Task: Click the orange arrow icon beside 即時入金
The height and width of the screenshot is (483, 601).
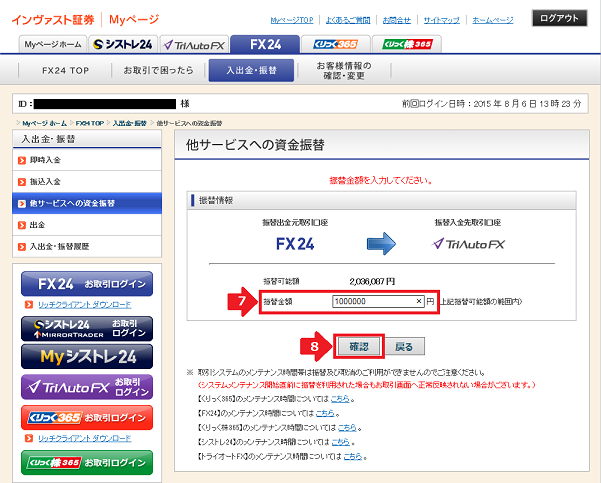Action: point(22,160)
